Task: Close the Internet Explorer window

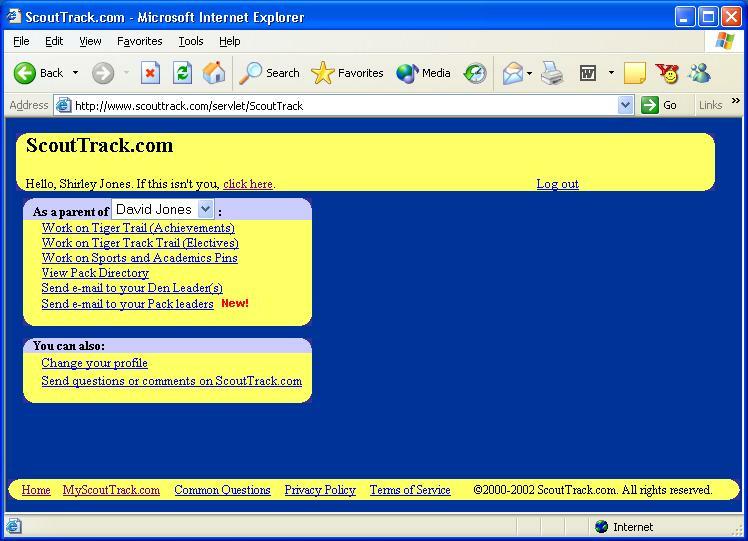Action: click(731, 17)
